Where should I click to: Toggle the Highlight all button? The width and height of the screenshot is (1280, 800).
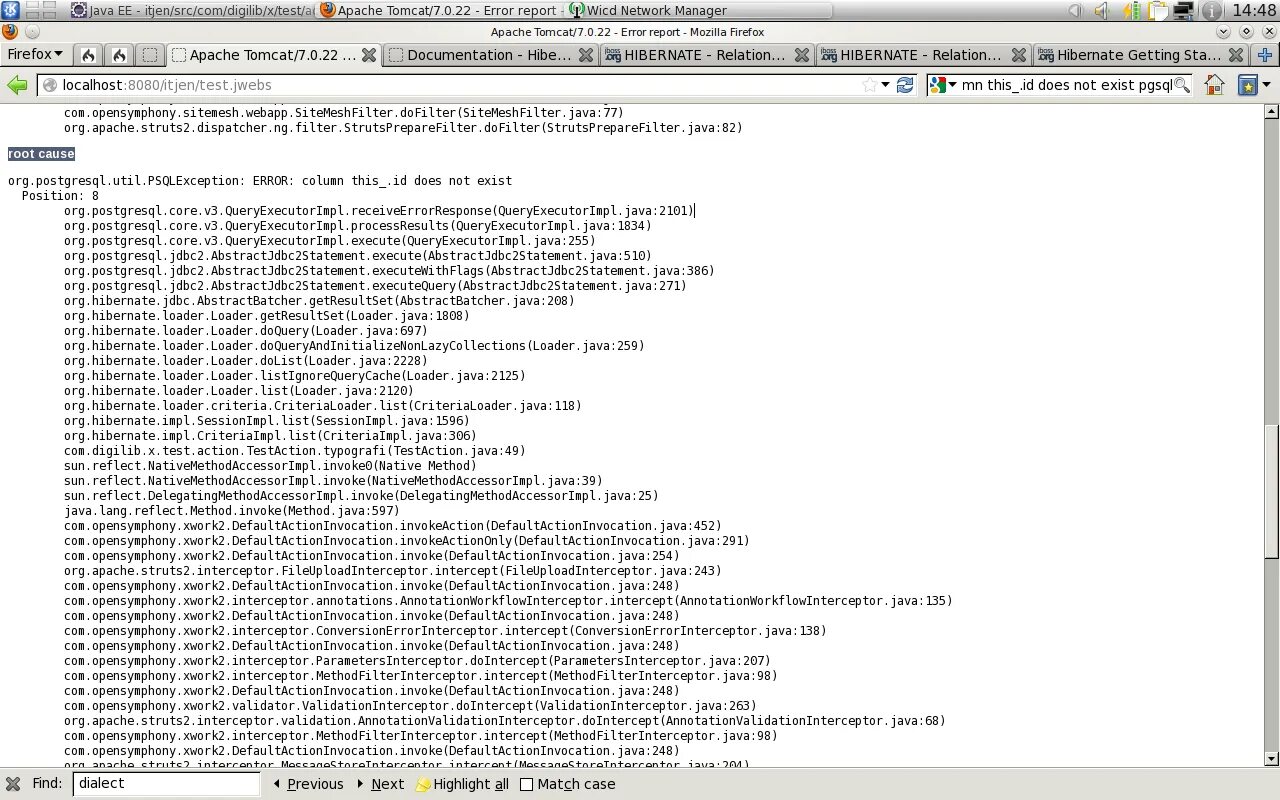pos(462,784)
